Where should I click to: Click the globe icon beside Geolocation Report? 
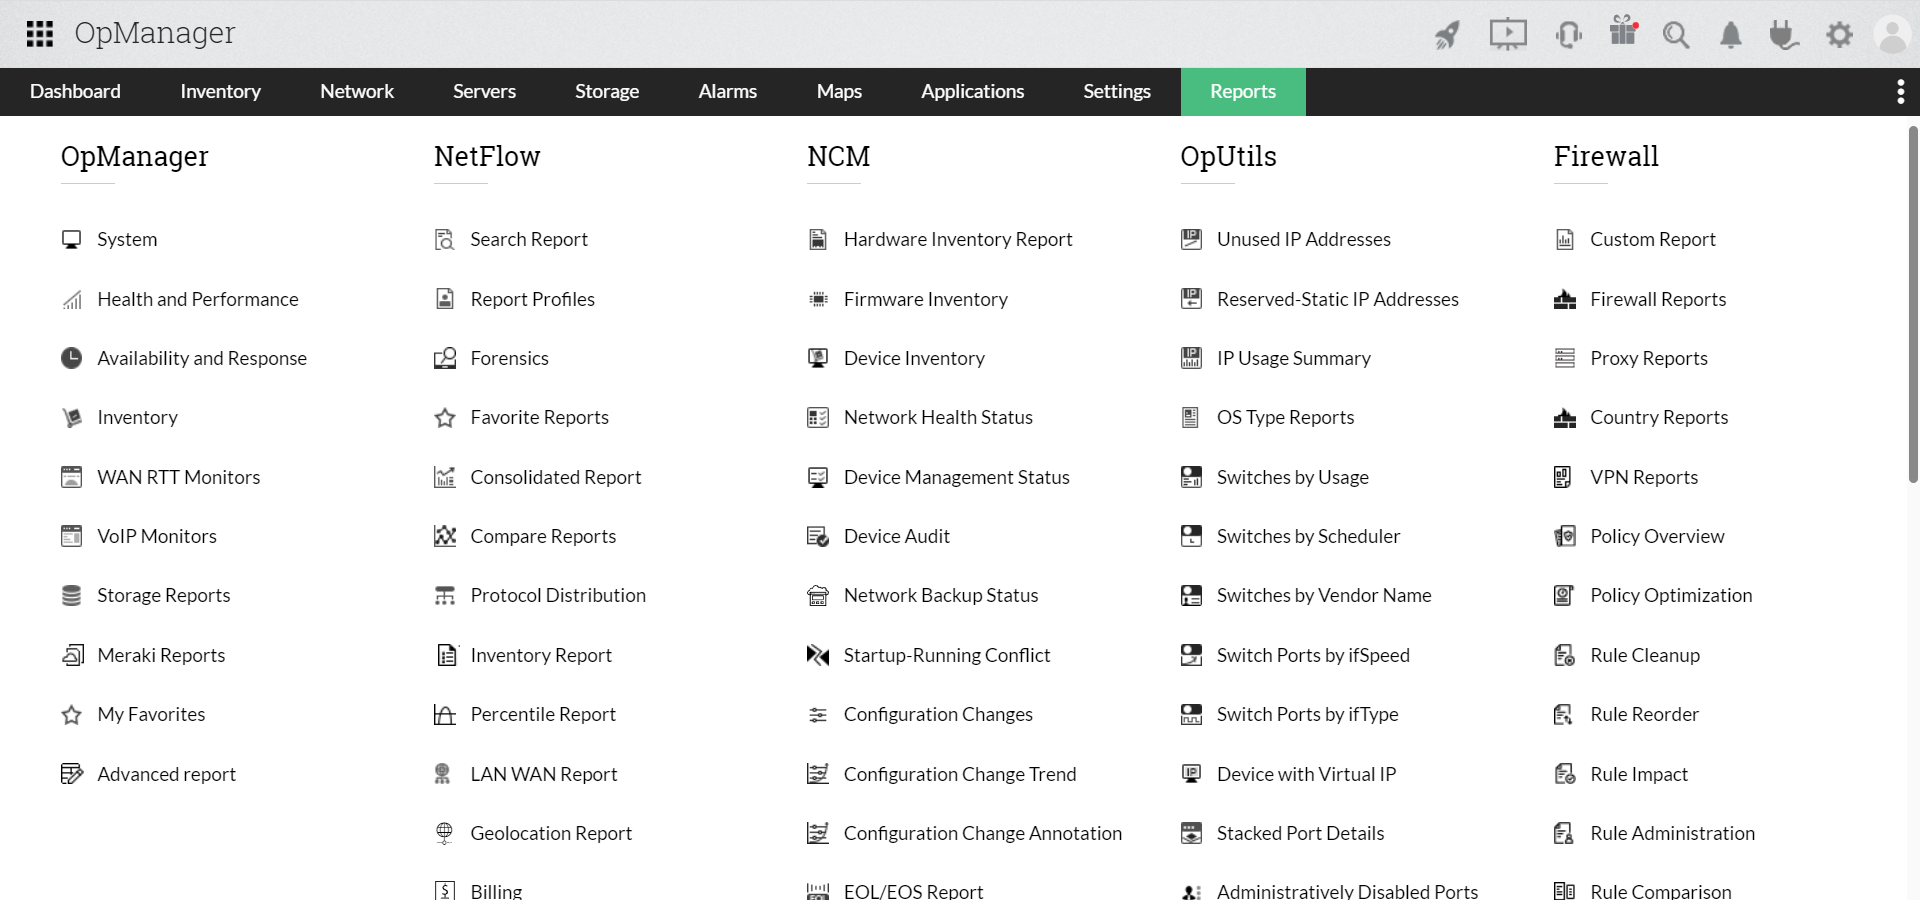(445, 833)
